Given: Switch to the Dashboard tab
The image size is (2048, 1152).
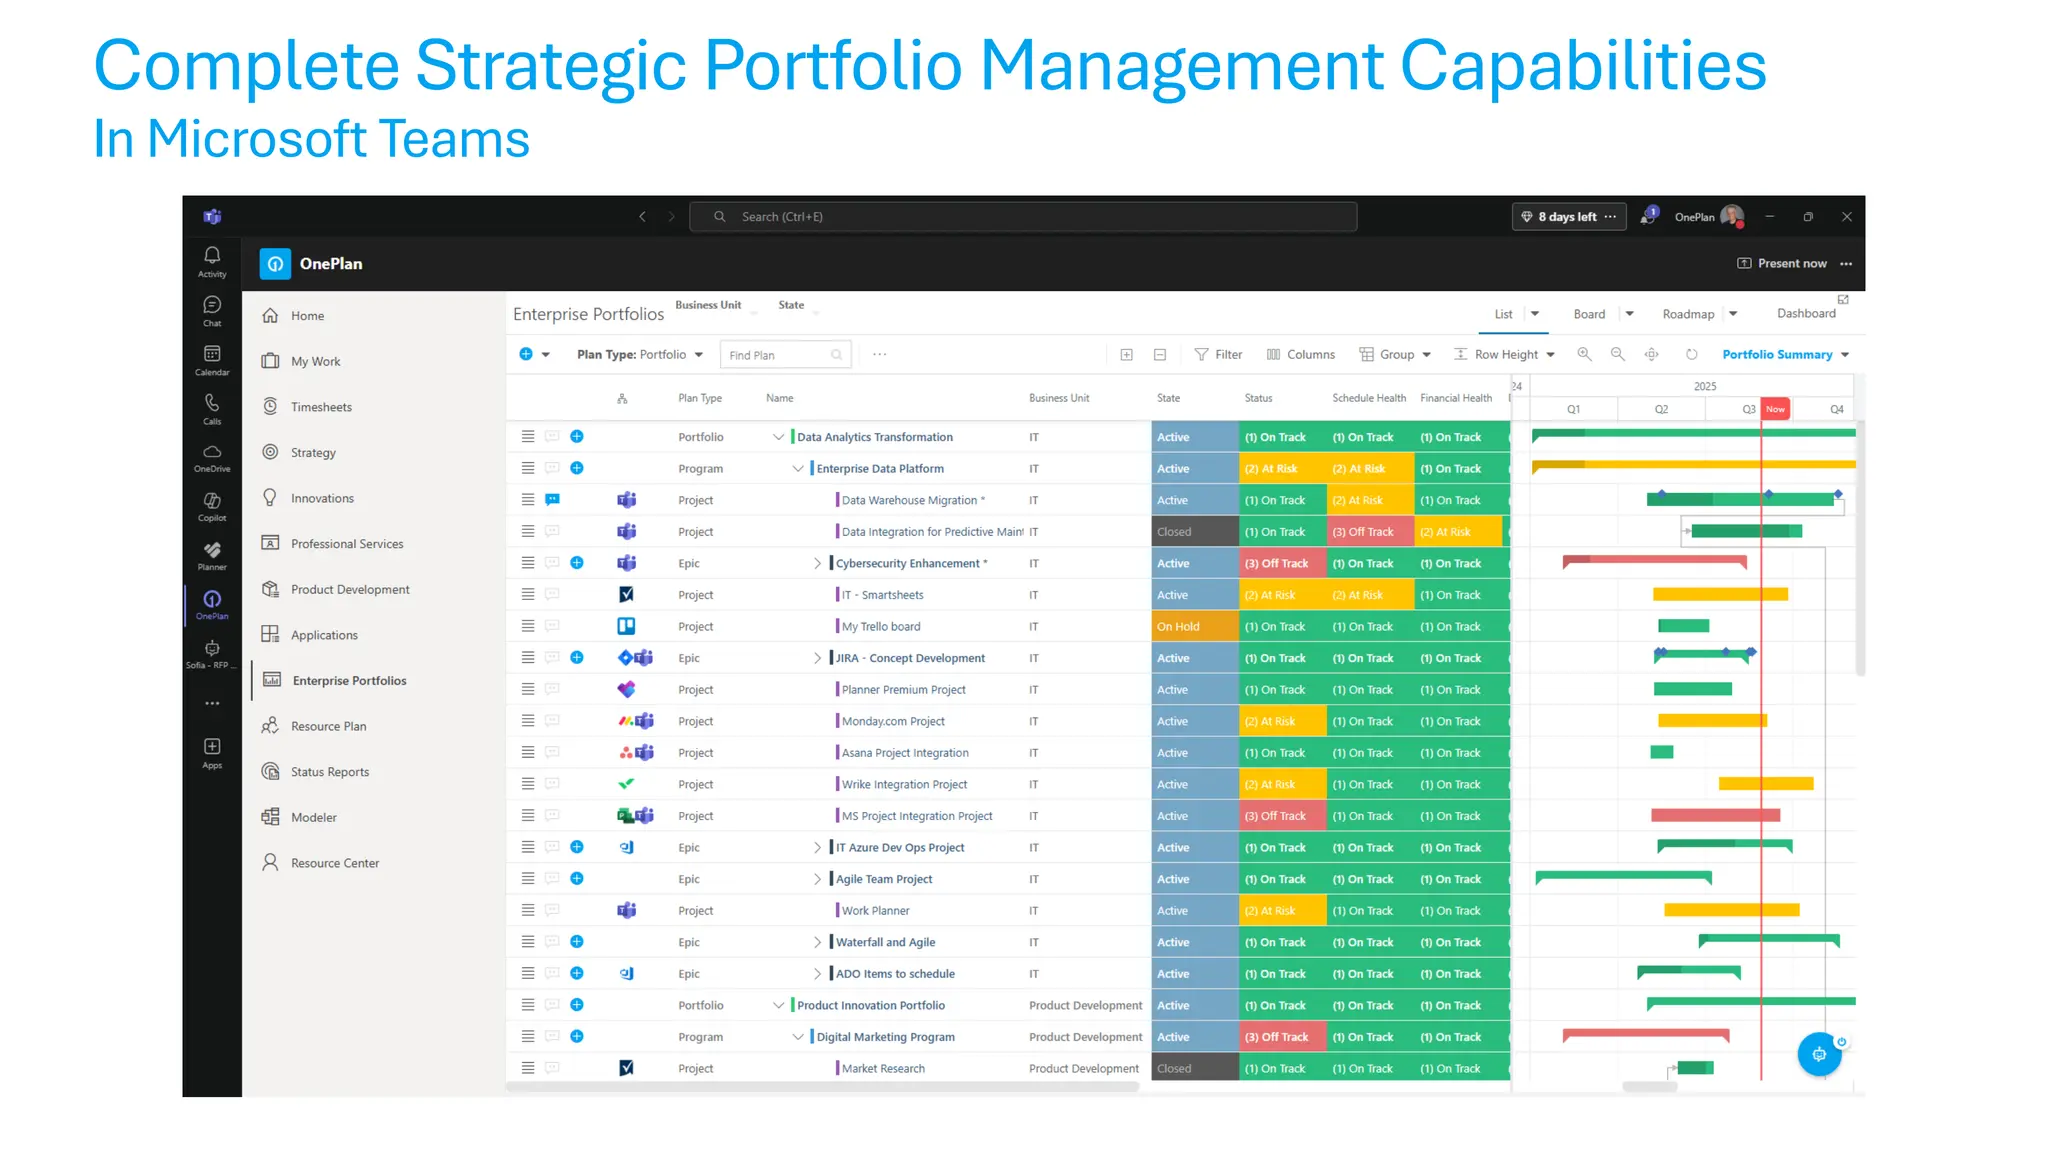Looking at the screenshot, I should click(x=1806, y=313).
